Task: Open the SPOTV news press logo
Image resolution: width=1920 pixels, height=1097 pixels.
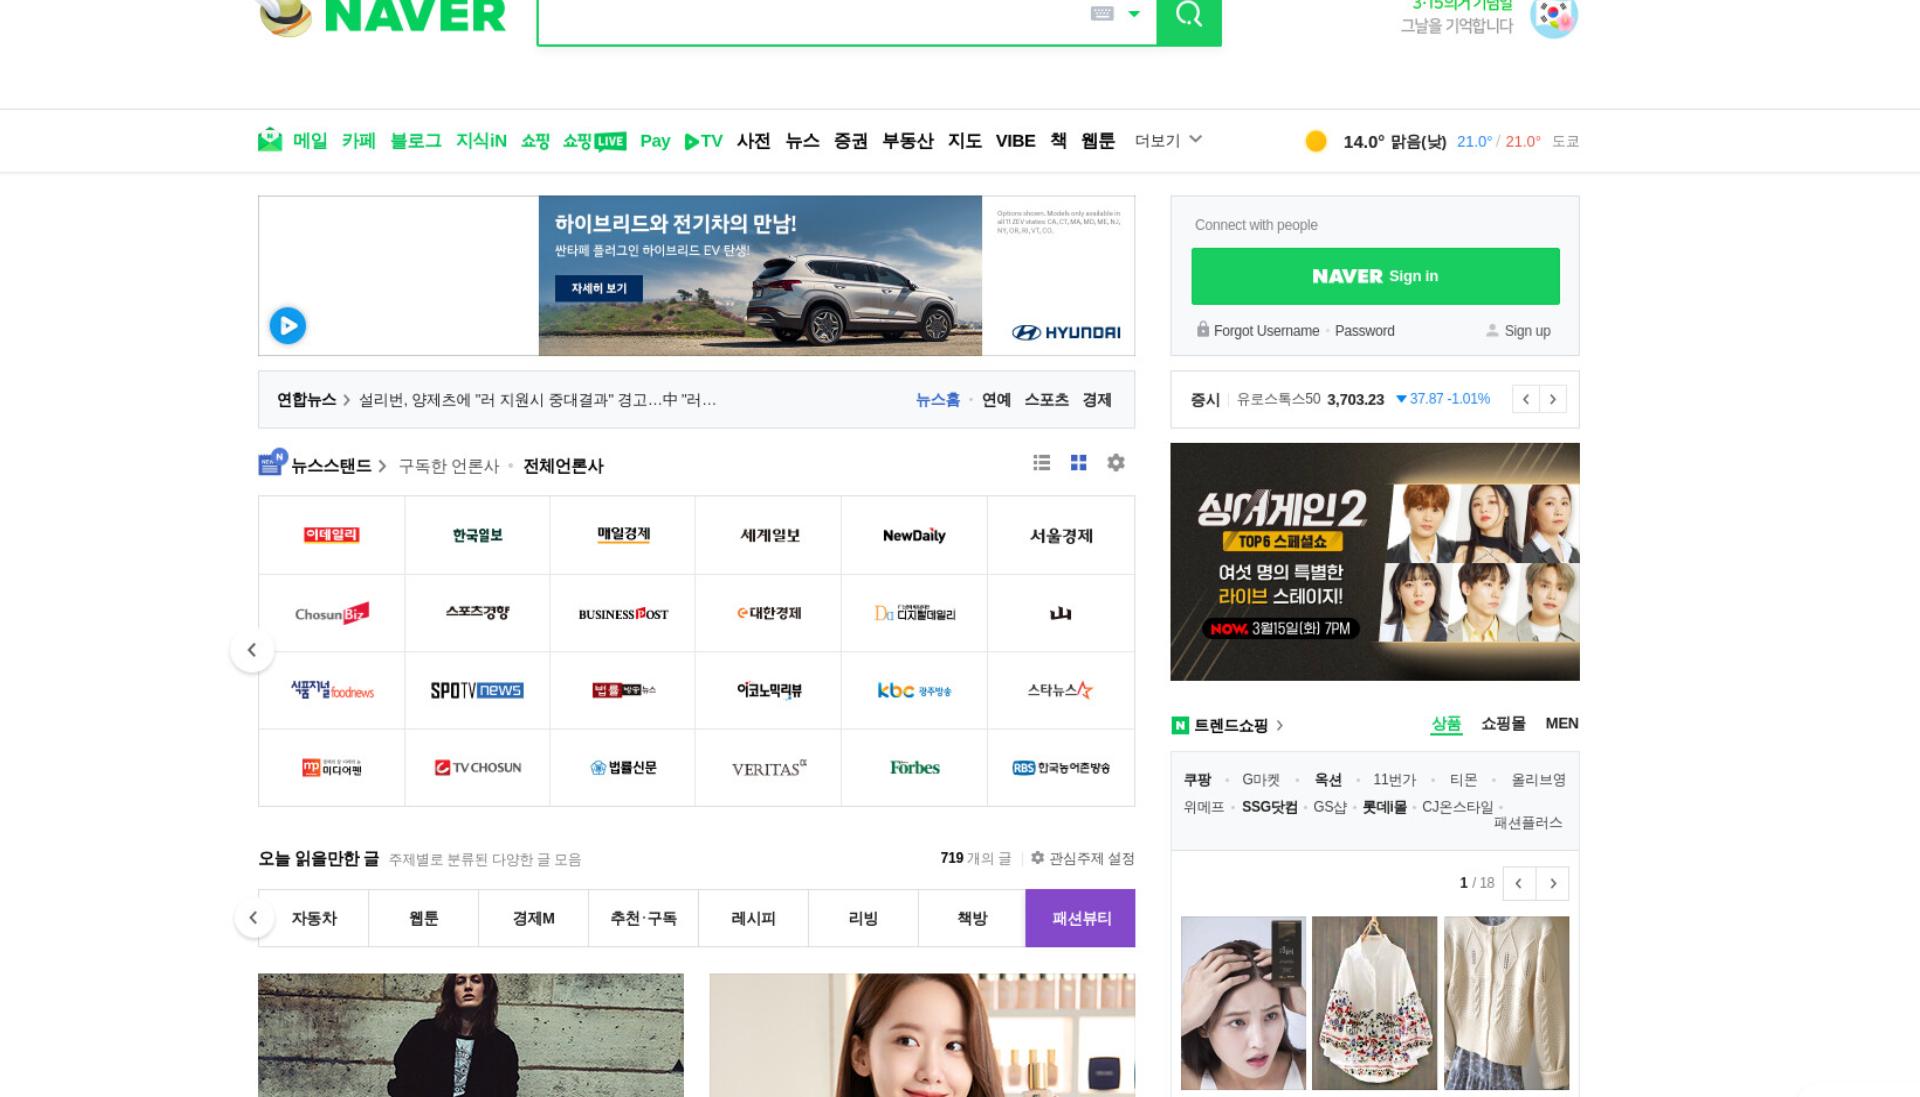Action: (x=477, y=690)
